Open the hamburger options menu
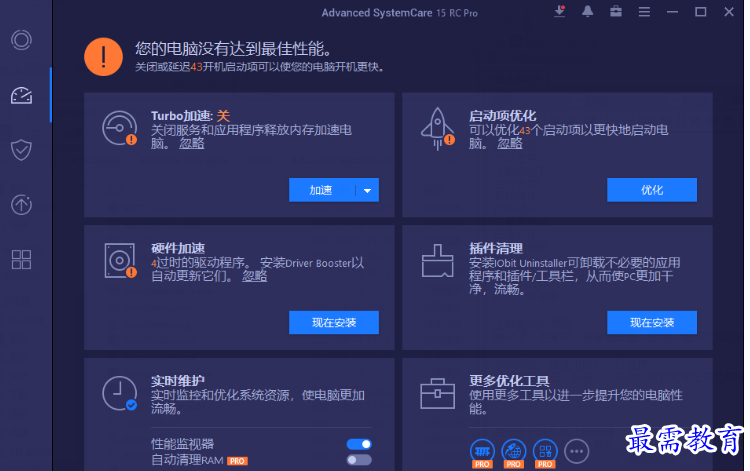The width and height of the screenshot is (750, 471). pos(644,12)
